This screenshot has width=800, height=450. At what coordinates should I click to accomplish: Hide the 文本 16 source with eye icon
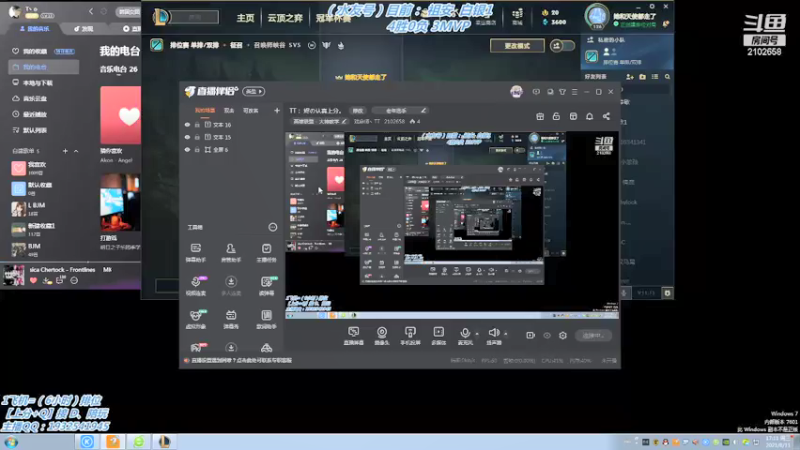[x=187, y=124]
